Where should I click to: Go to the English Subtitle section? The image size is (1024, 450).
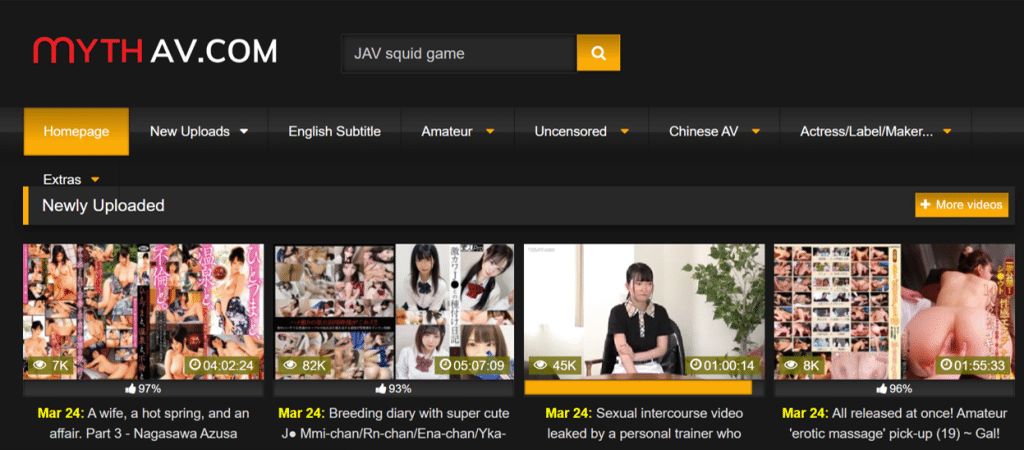(334, 131)
